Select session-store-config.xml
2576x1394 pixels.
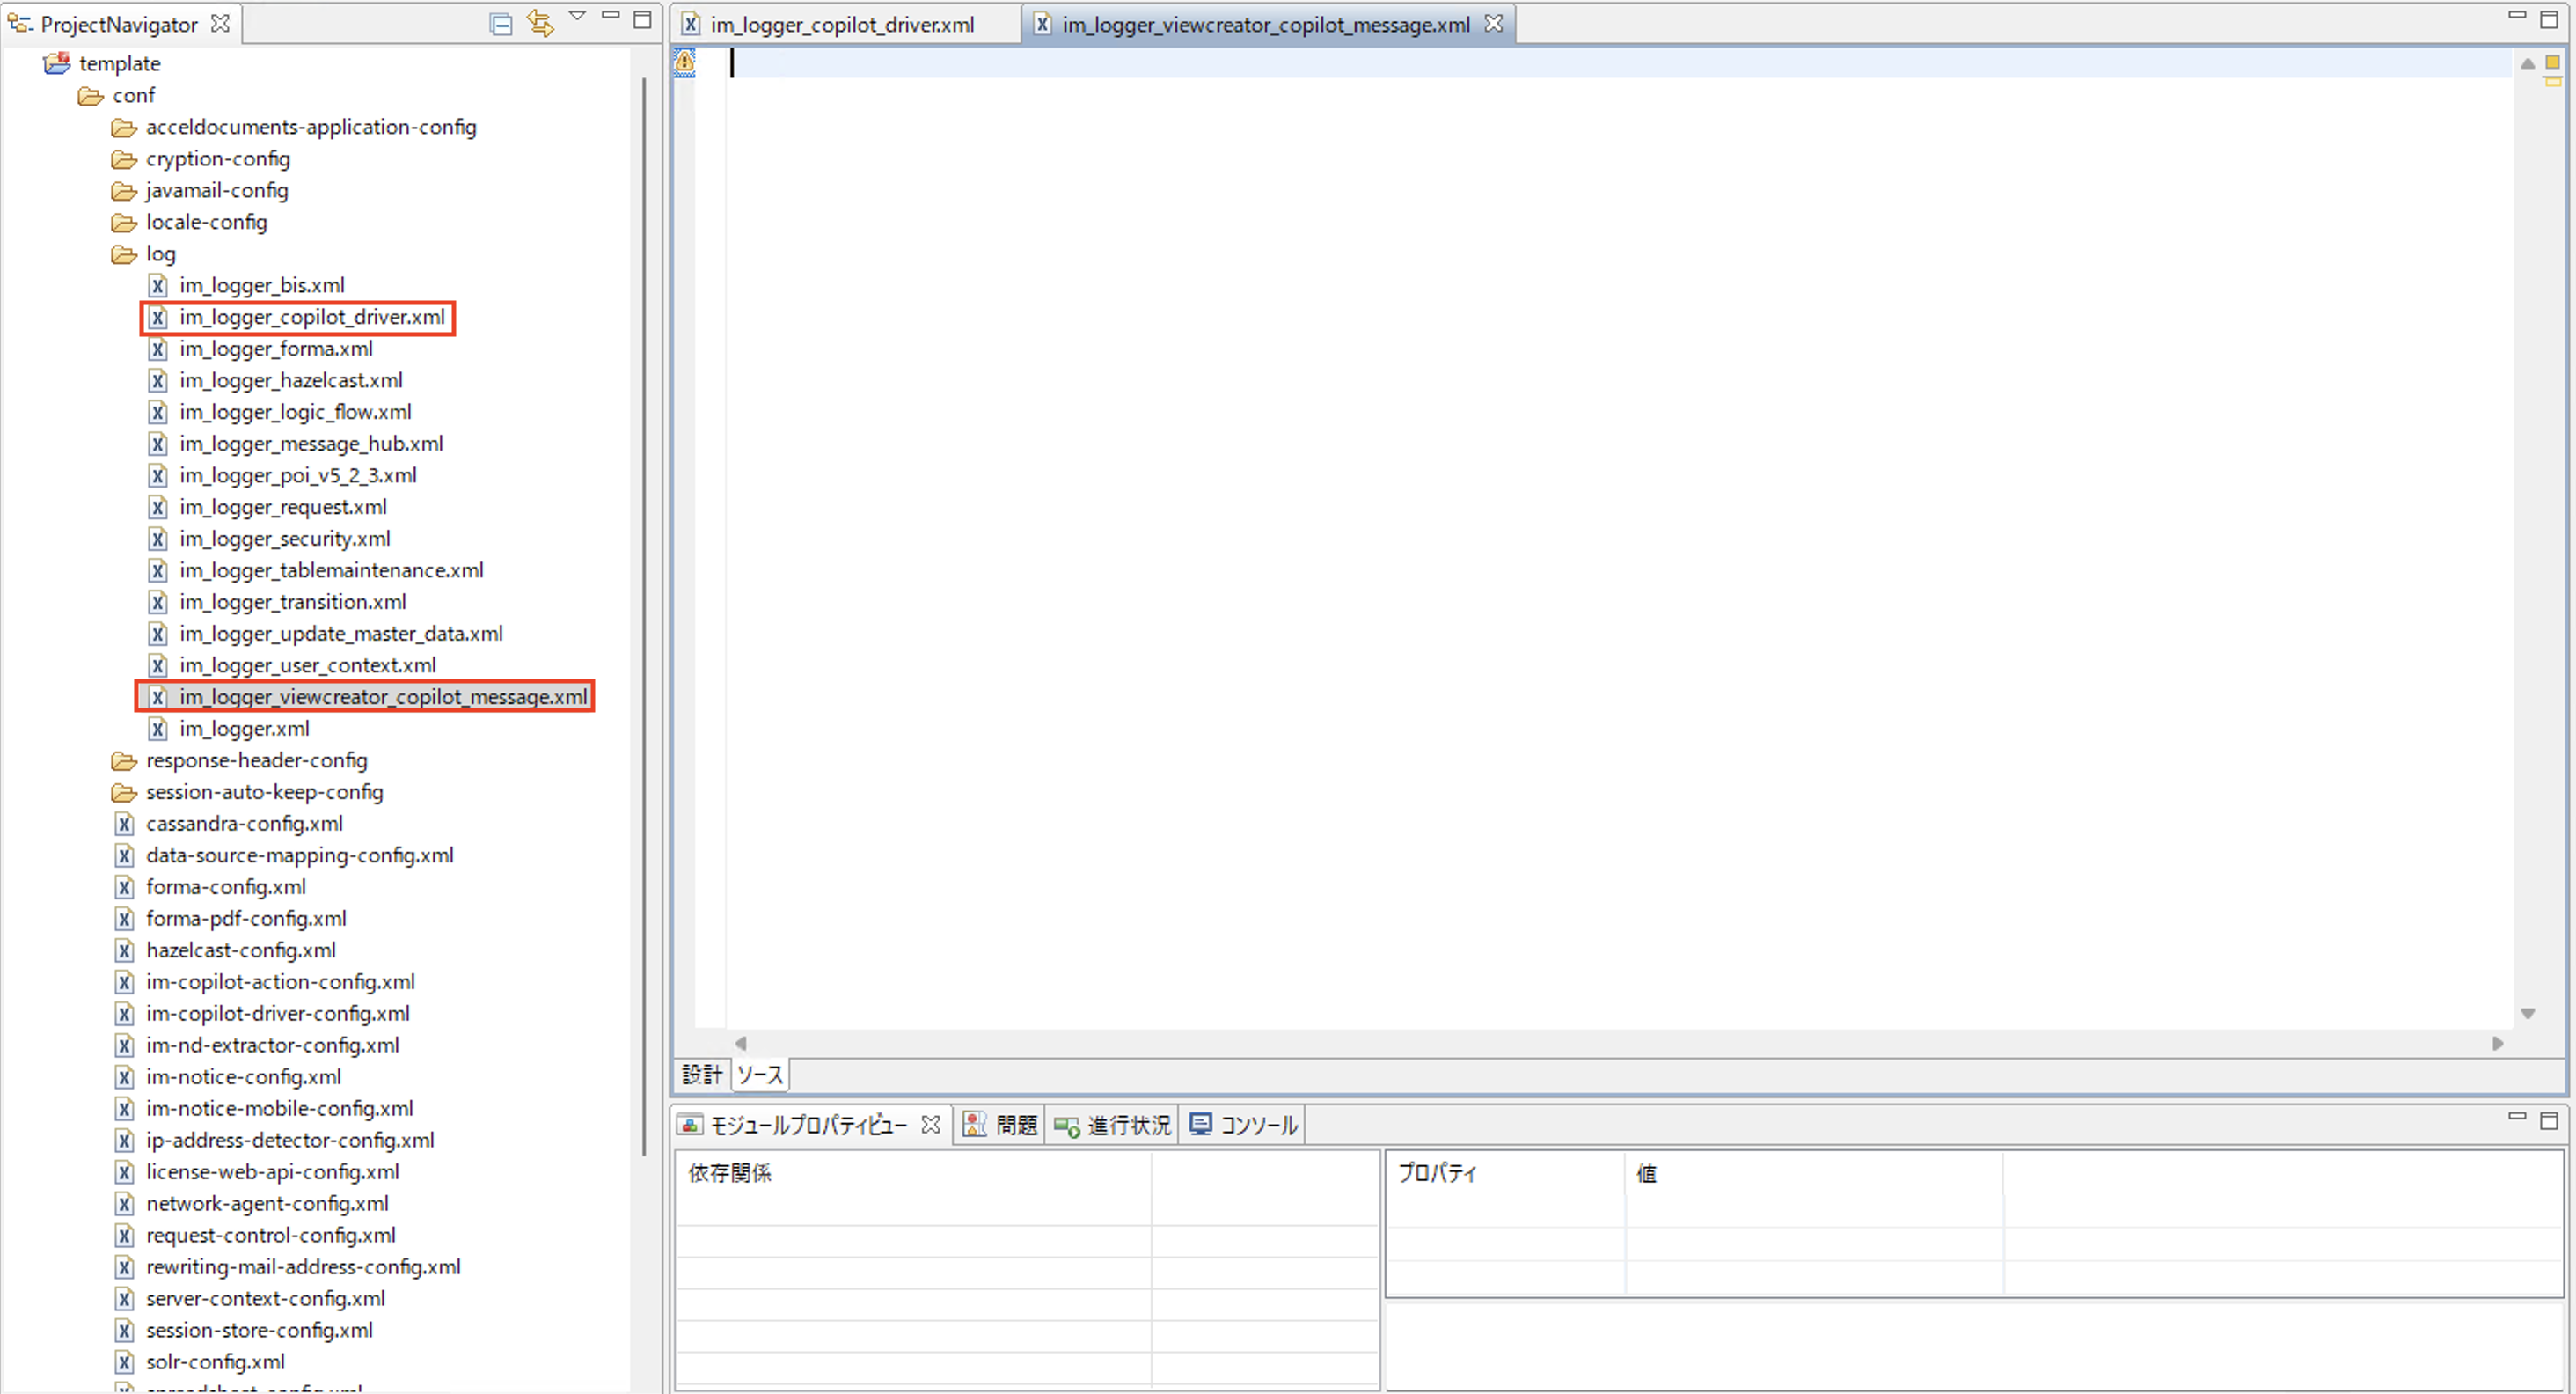click(259, 1331)
